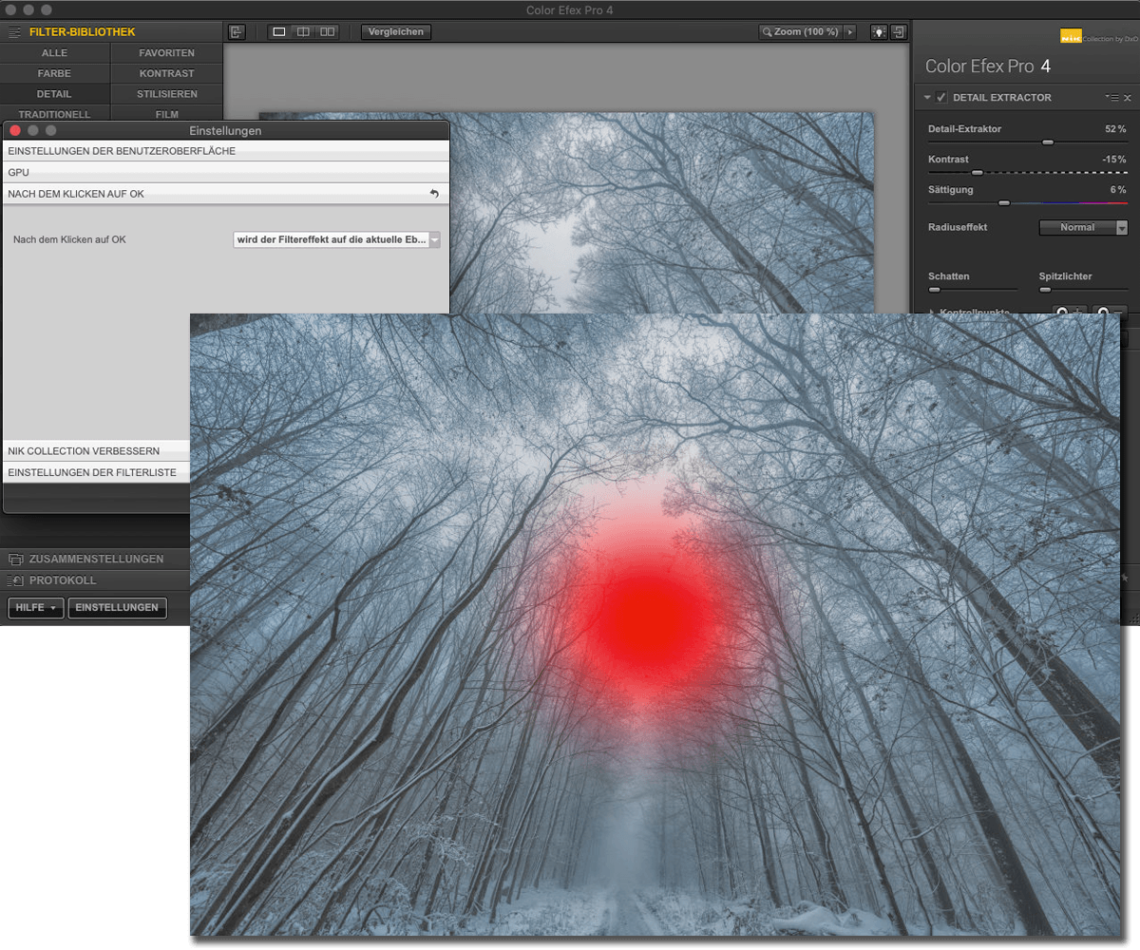Open the 'Nach dem Klicken auf OK' dropdown
1140x950 pixels.
point(337,240)
